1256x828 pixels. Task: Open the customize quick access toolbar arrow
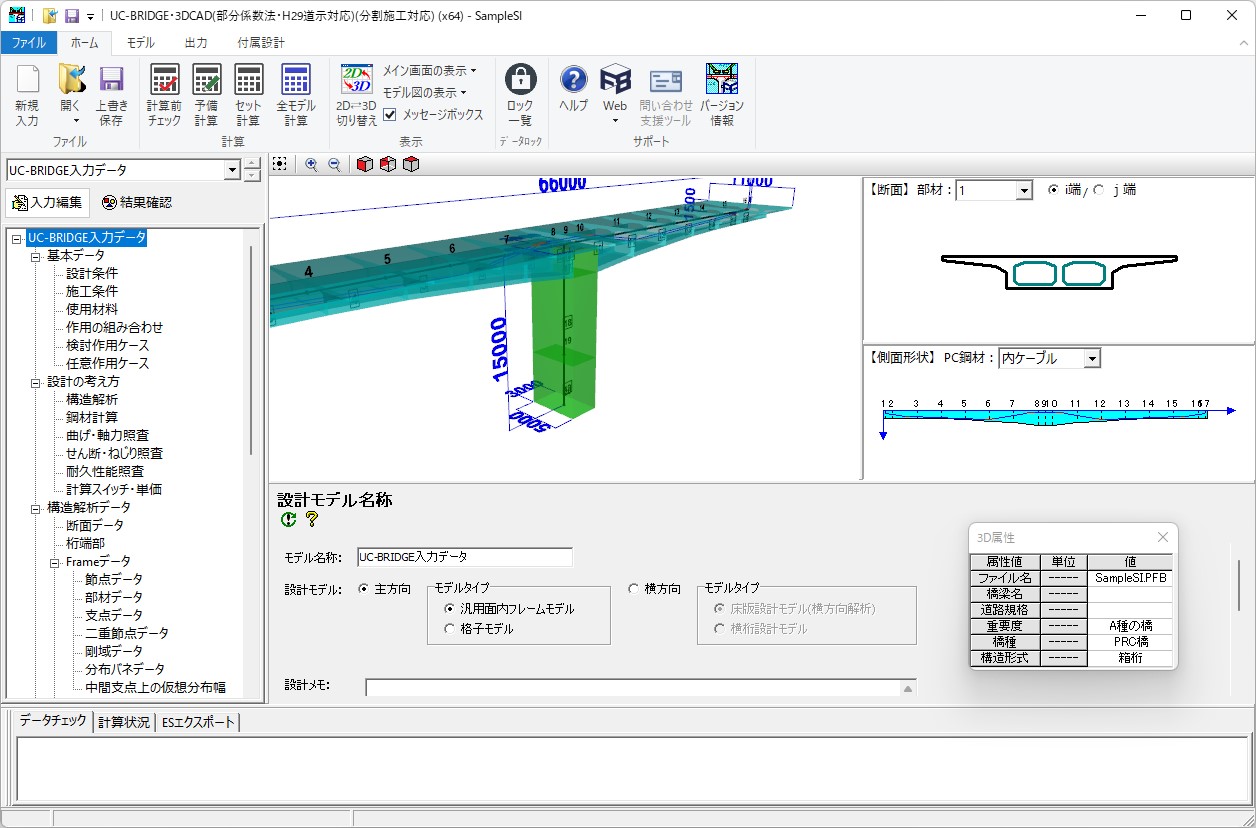90,17
